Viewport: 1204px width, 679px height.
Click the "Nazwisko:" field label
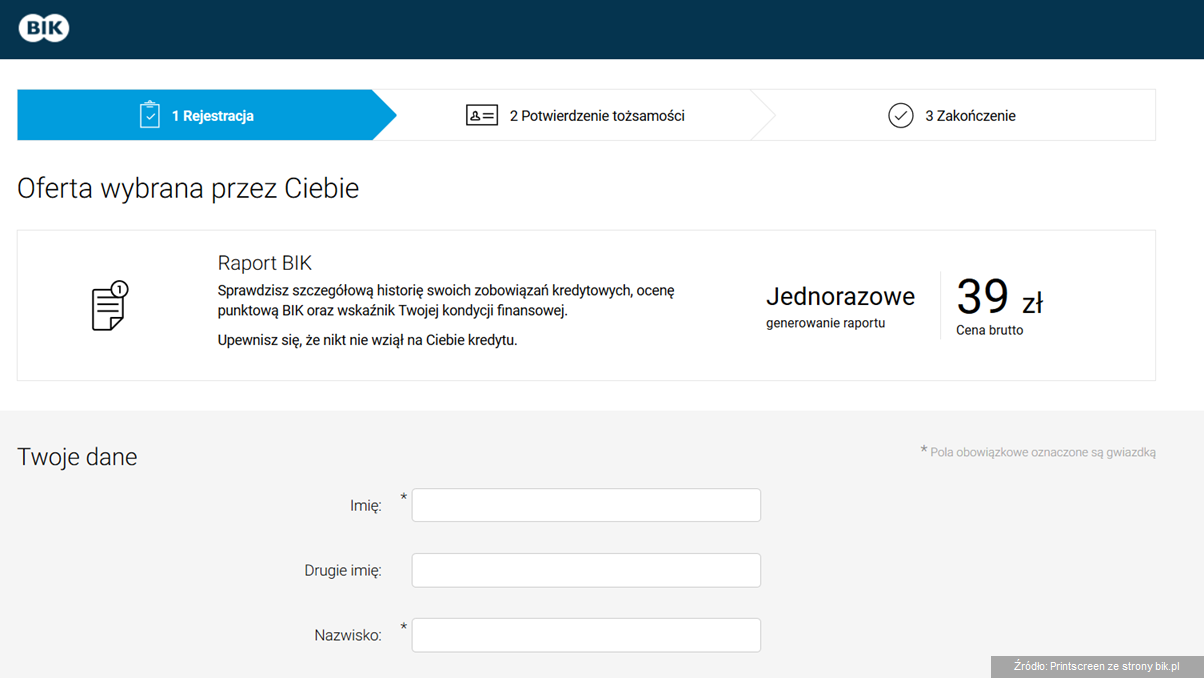click(x=348, y=636)
